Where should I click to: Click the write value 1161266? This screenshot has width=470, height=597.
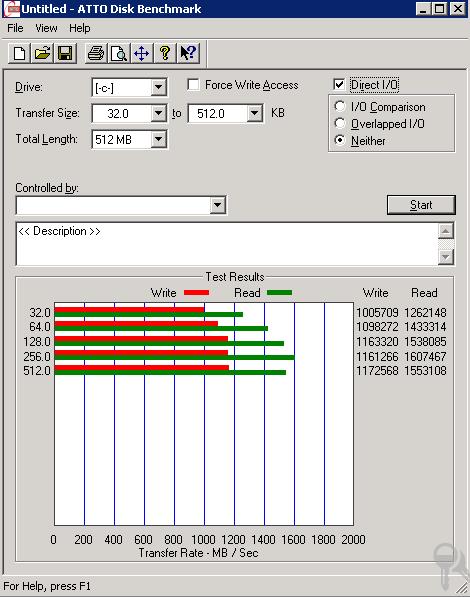[377, 356]
